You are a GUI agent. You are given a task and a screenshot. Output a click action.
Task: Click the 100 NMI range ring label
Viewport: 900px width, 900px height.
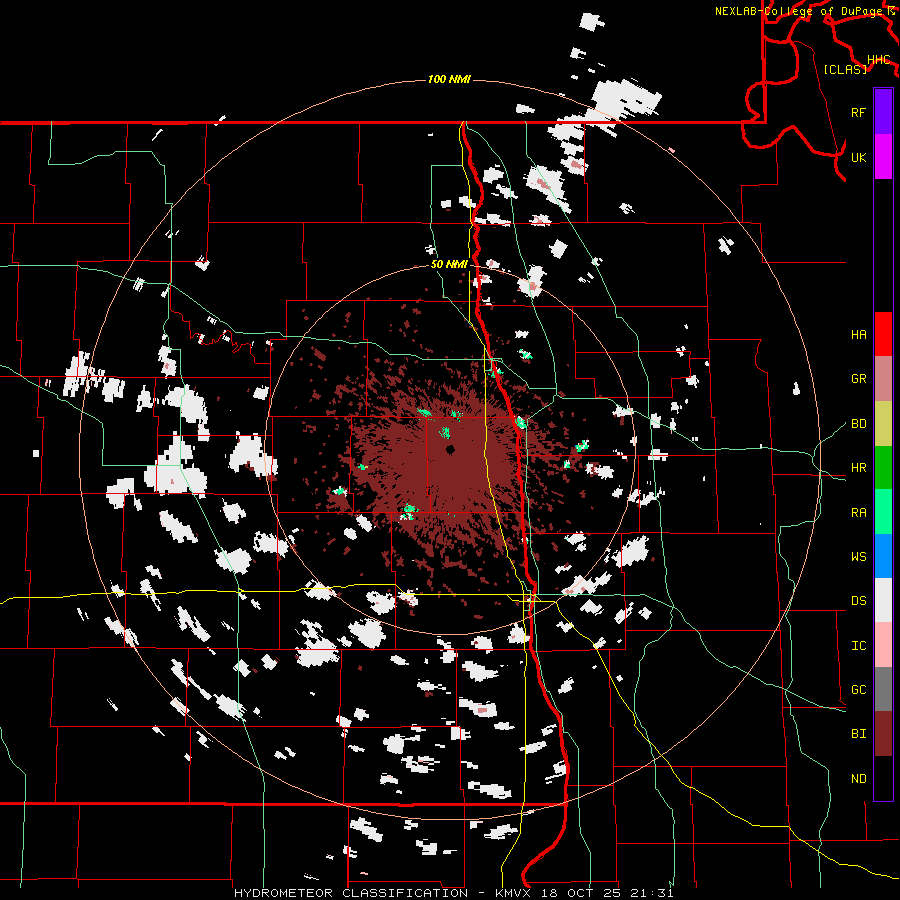[449, 79]
